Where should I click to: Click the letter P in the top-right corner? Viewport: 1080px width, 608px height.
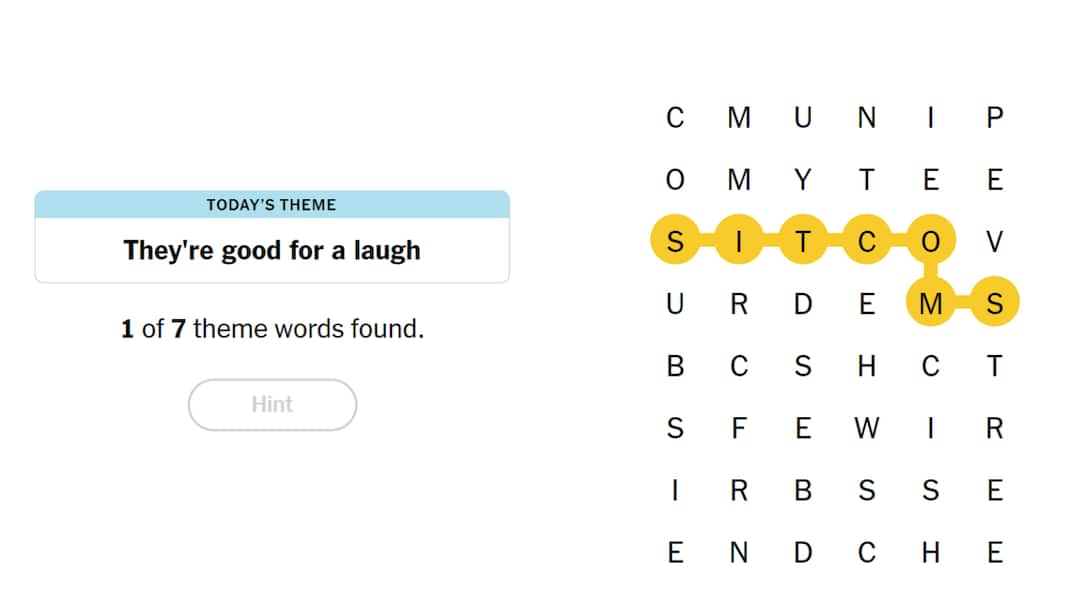(x=995, y=118)
